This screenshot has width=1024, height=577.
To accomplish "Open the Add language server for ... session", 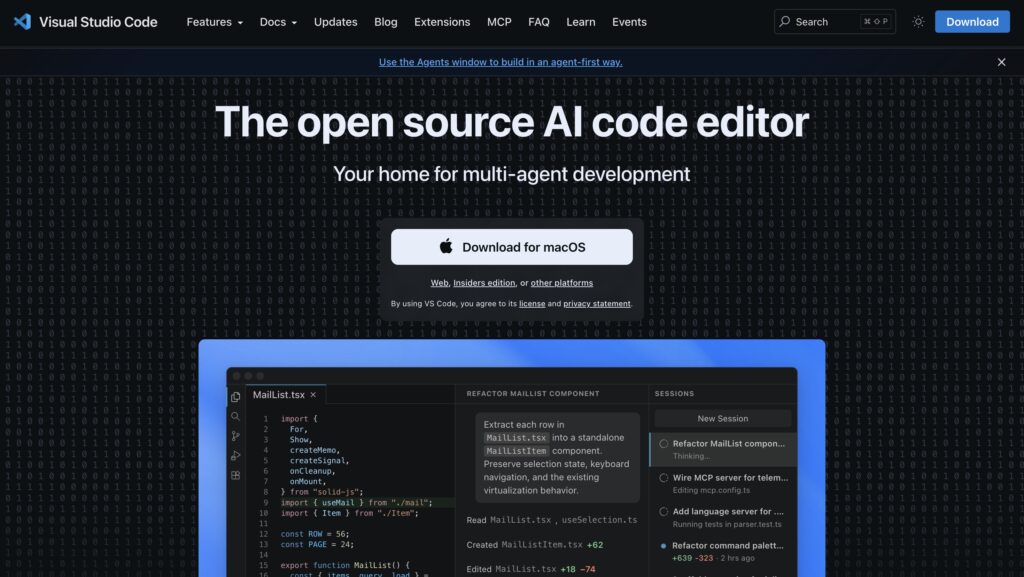I will 724,518.
